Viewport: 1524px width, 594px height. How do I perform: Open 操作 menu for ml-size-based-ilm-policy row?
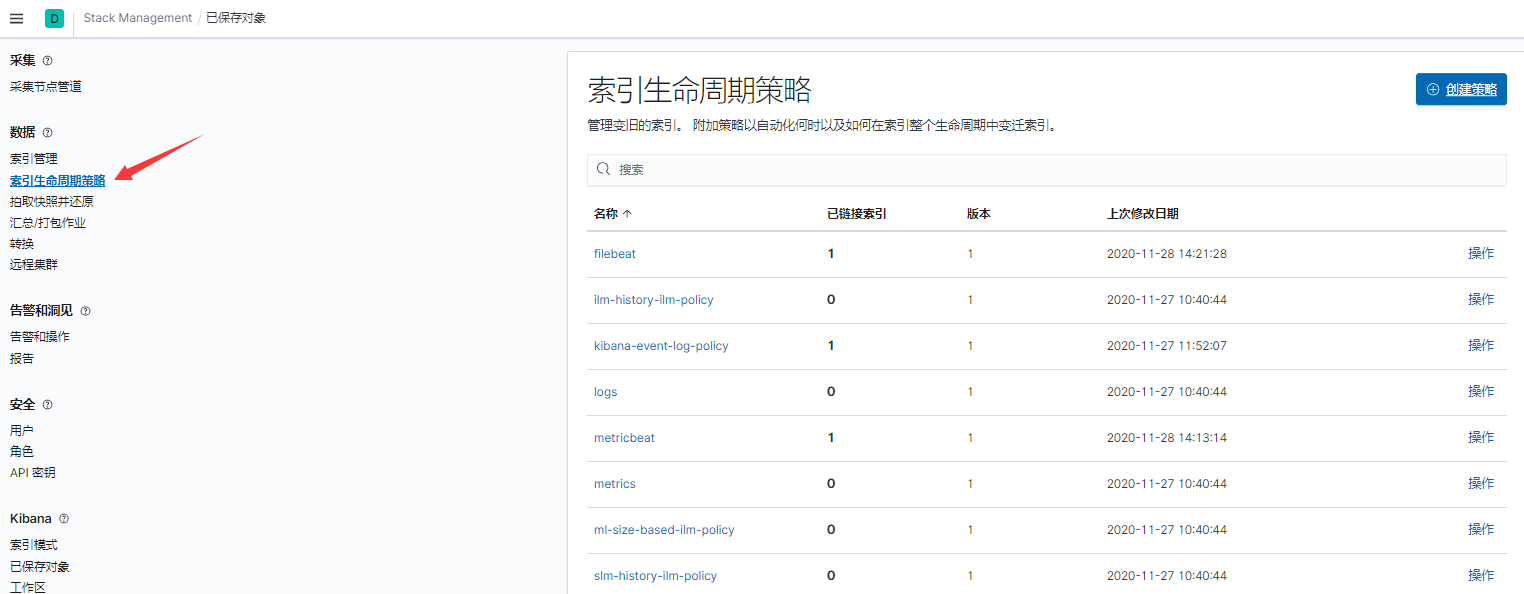pos(1481,530)
